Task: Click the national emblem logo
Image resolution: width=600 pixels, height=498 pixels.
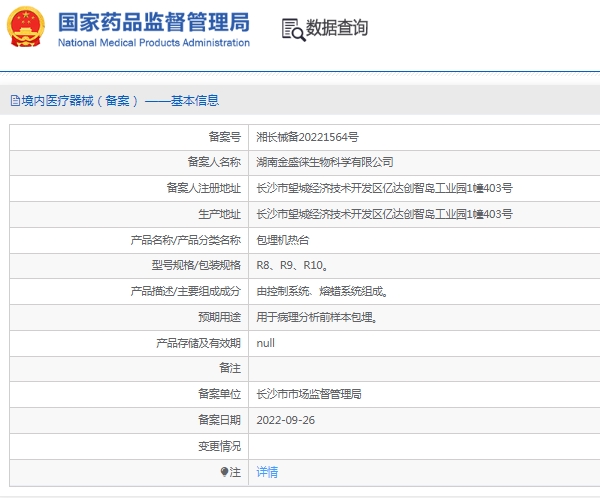Action: 26,27
